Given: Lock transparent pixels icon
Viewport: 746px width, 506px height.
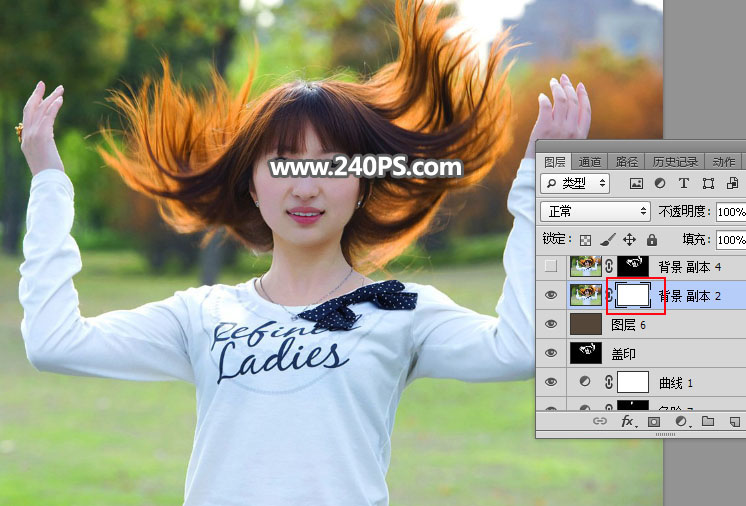Looking at the screenshot, I should 585,240.
